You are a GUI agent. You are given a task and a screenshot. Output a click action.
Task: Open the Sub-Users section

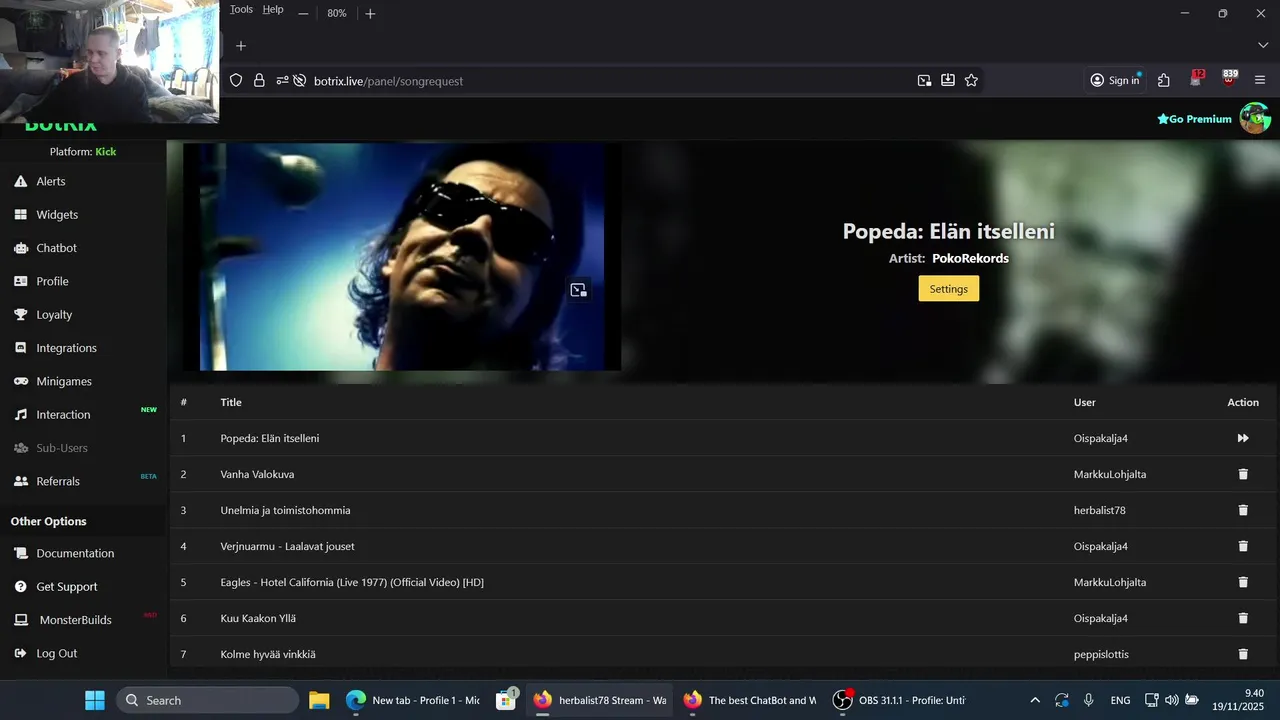point(62,448)
